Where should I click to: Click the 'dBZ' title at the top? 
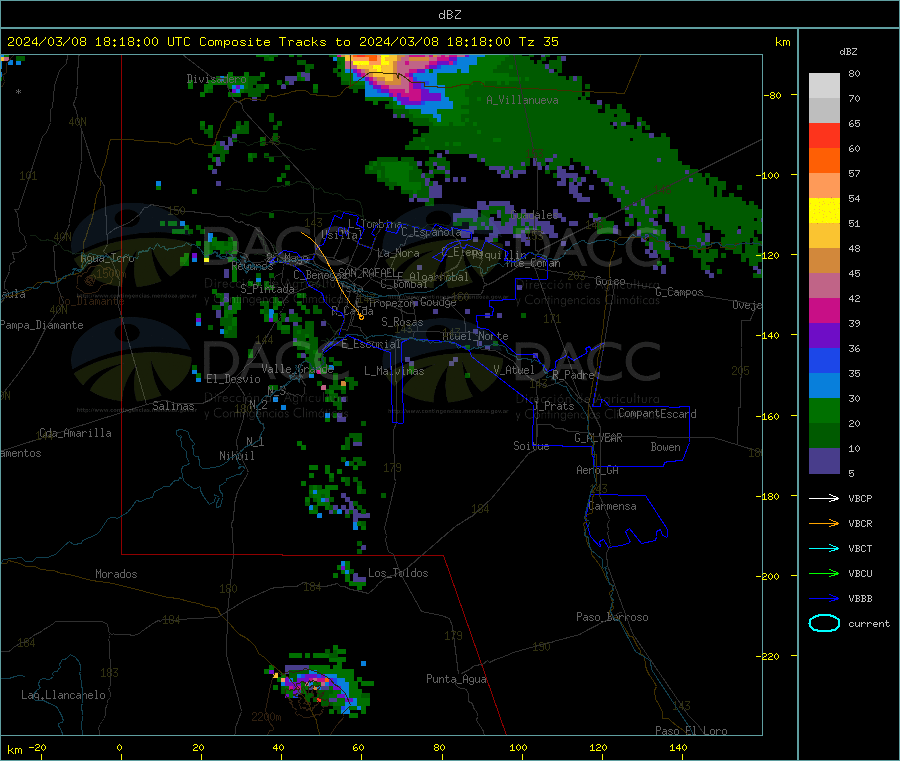(449, 15)
